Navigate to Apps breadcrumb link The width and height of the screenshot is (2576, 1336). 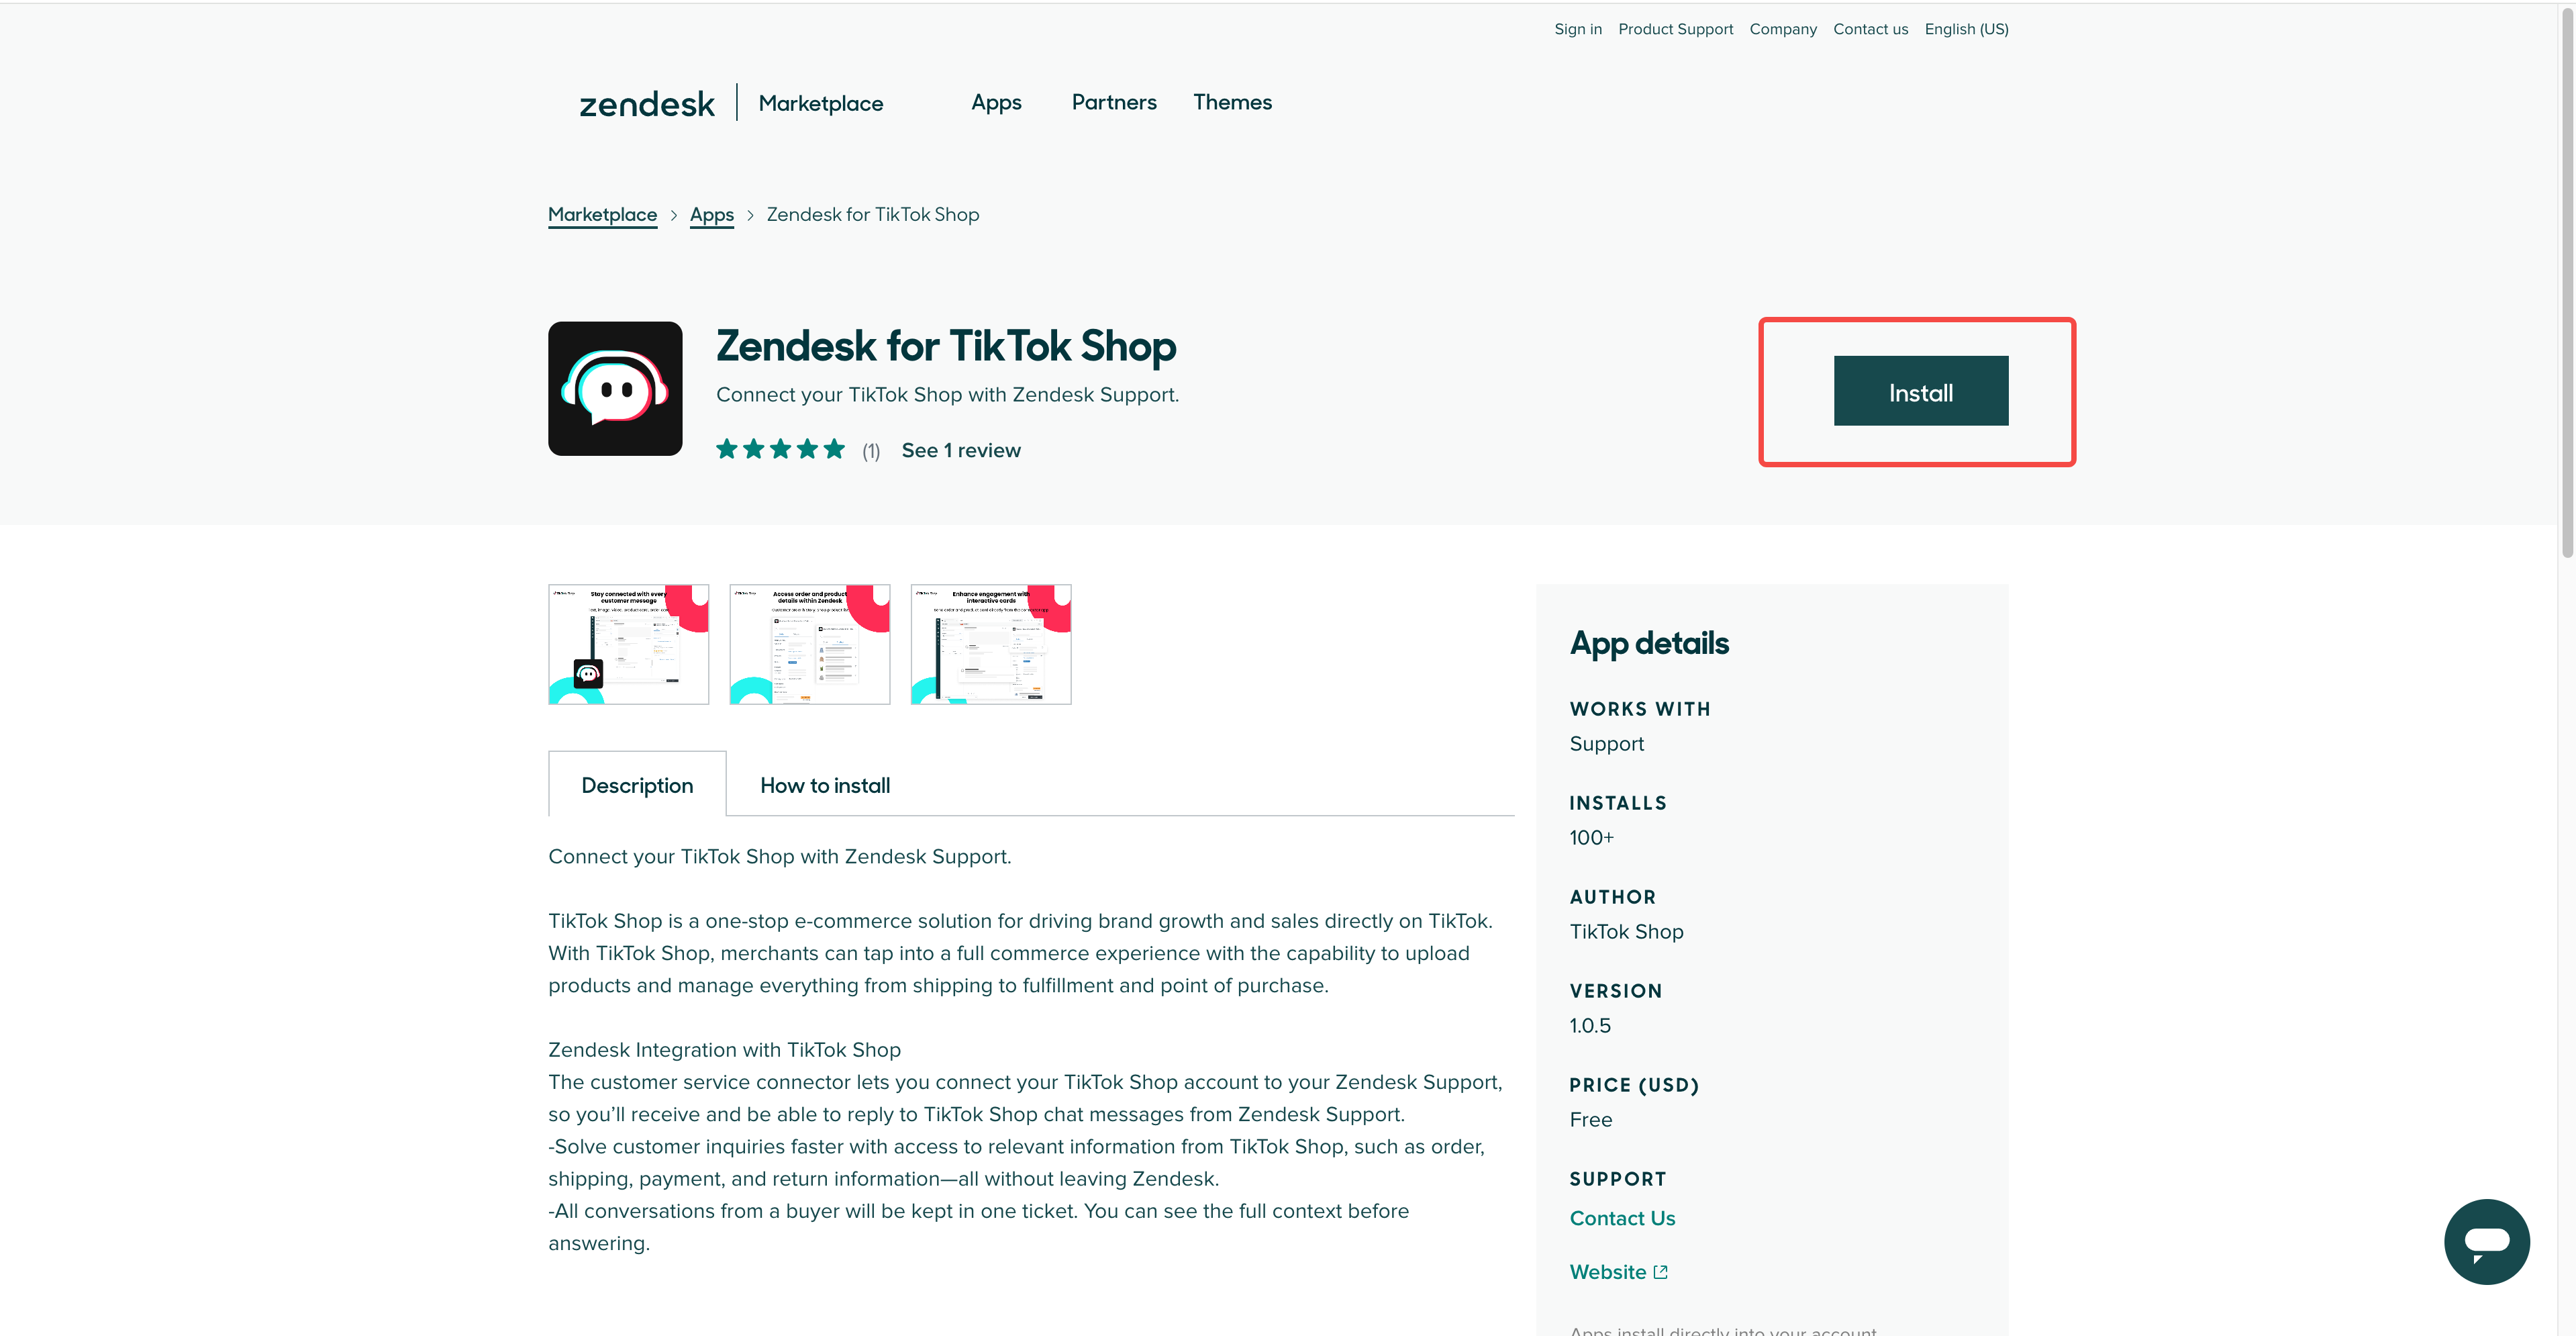(712, 215)
